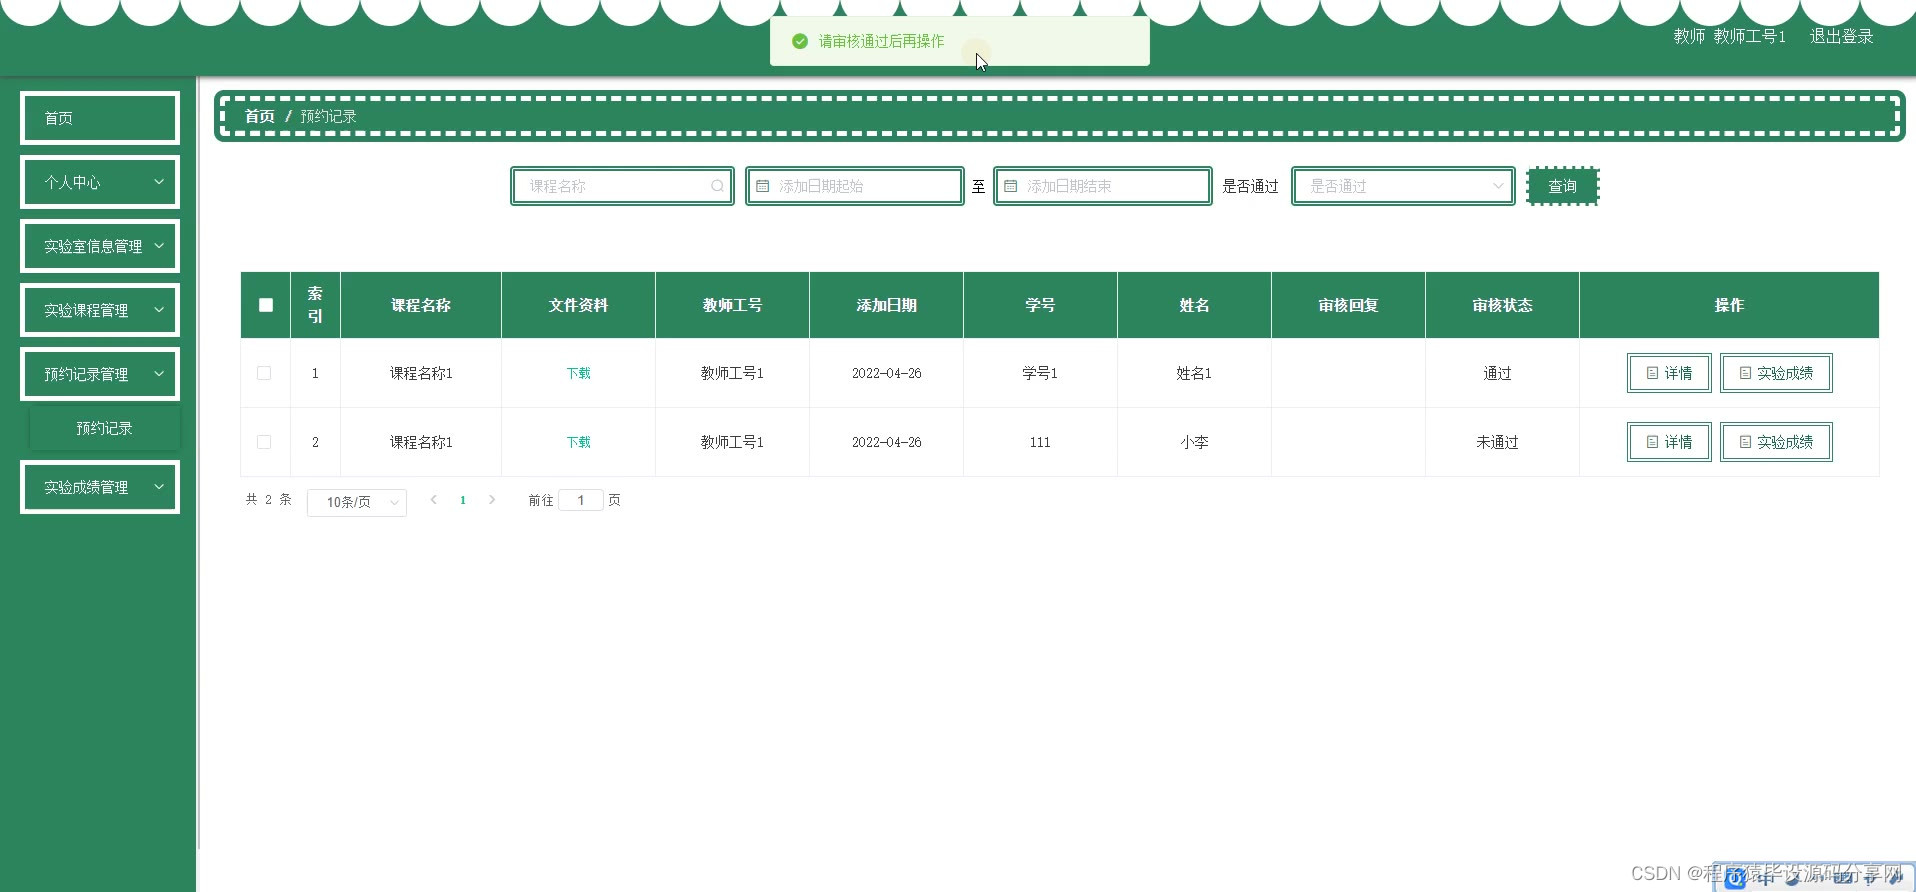1916x892 pixels.
Task: Click calendar icon in 添加日期起始 field
Action: click(763, 186)
